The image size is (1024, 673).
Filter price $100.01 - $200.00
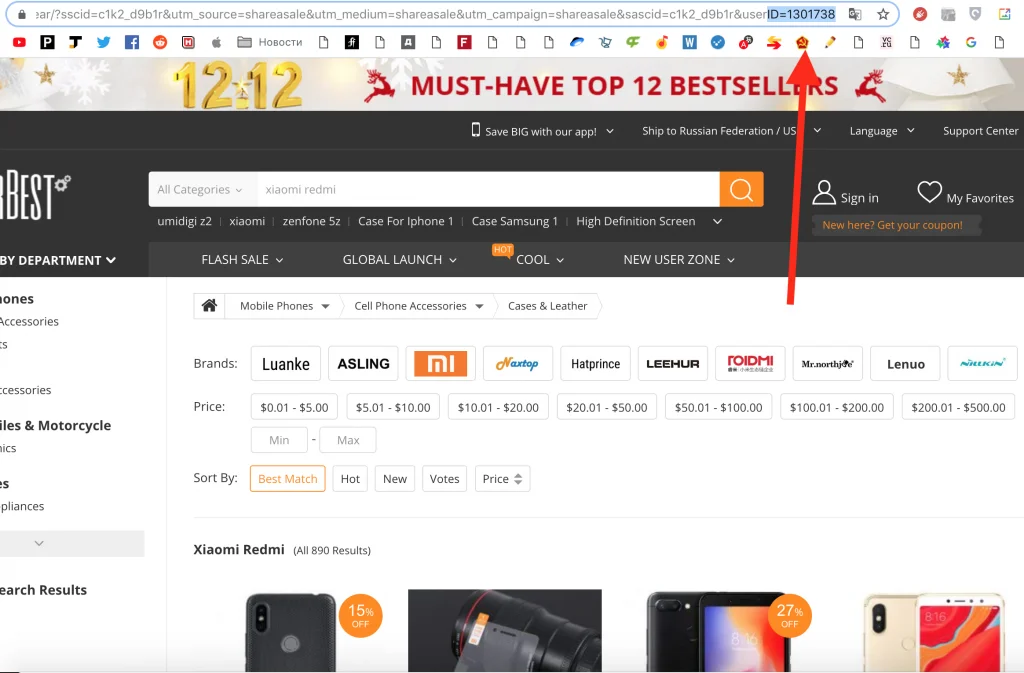[837, 407]
